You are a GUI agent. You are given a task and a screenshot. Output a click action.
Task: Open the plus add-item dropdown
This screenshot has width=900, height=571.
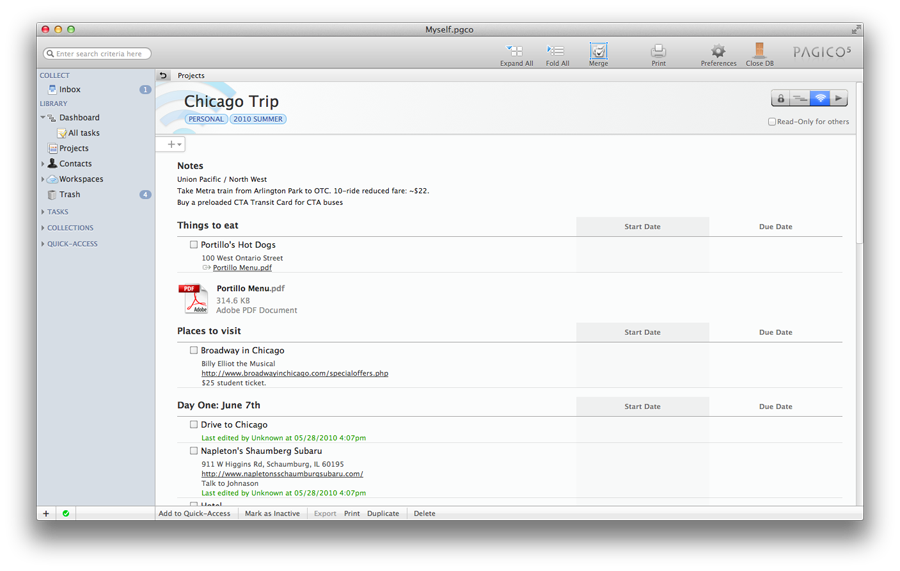click(x=174, y=145)
